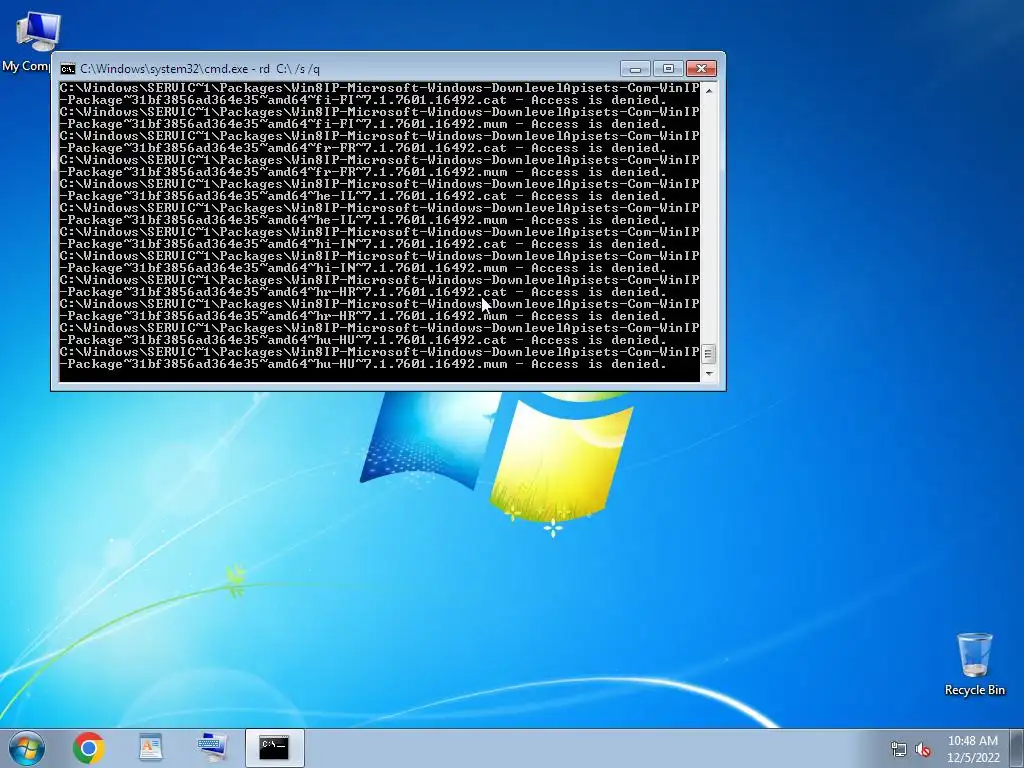Click the network status tray icon
The image size is (1024, 768).
coord(899,749)
